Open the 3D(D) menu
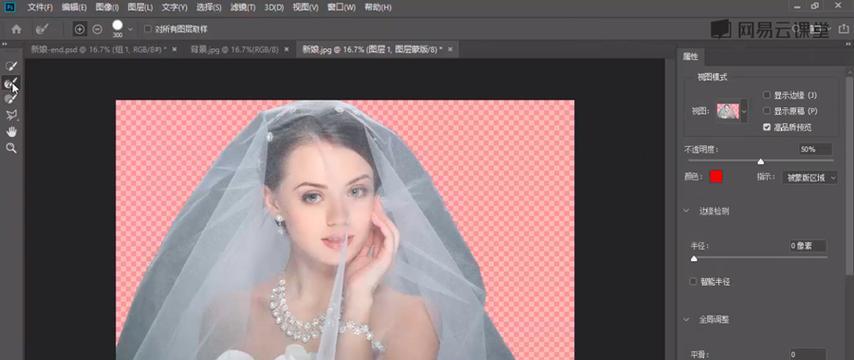This screenshot has height=360, width=854. click(x=274, y=8)
